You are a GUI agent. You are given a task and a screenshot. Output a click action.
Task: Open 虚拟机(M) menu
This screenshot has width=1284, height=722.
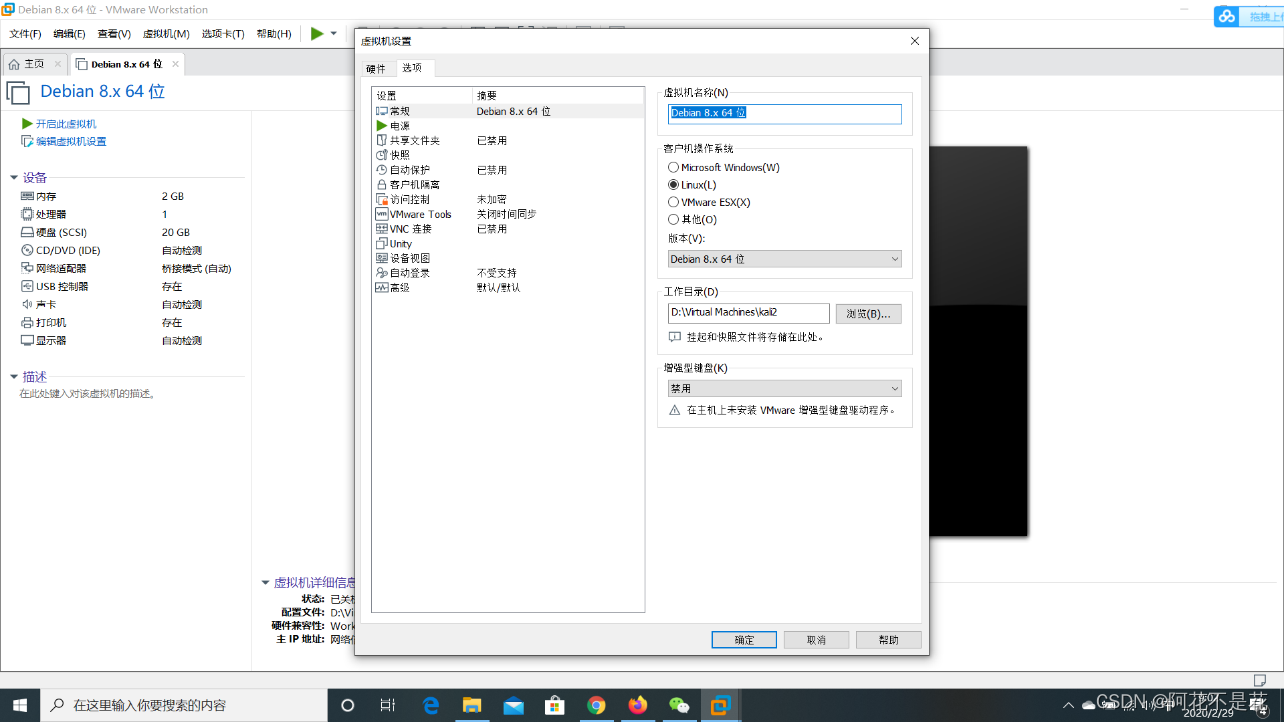(x=166, y=34)
